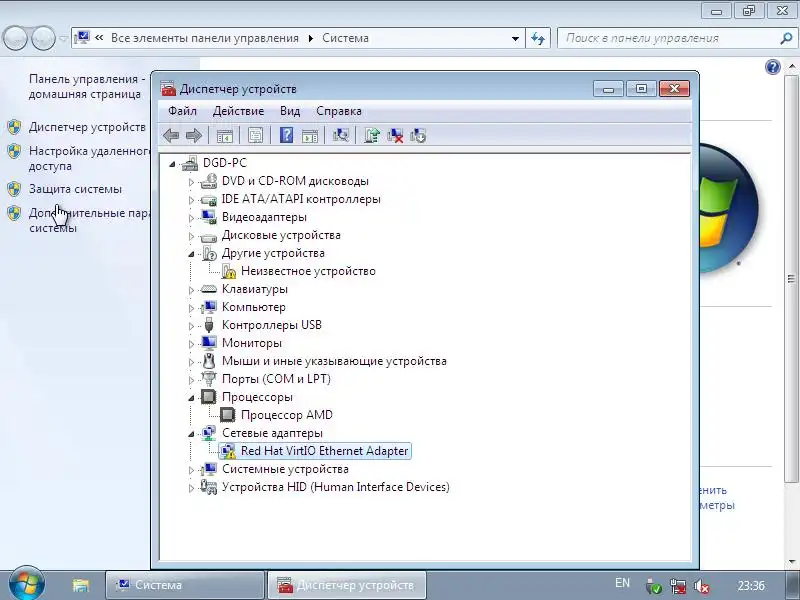This screenshot has width=800, height=600.
Task: Click the Control Panel icon in the address bar
Action: point(81,38)
